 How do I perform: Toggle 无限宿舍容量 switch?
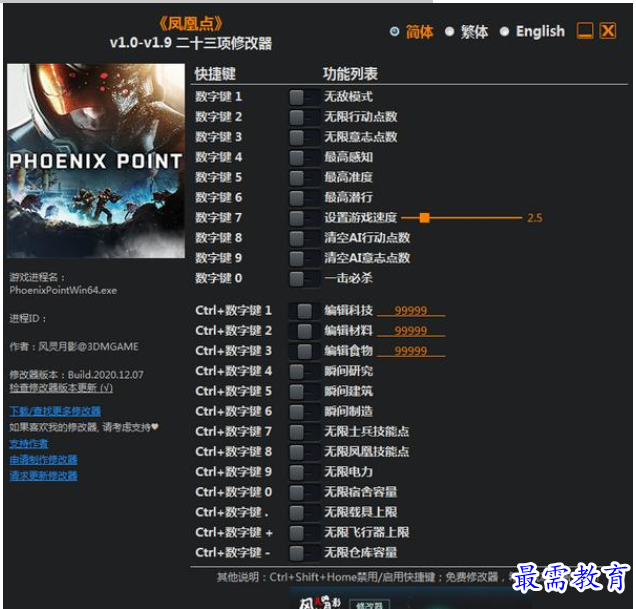tap(304, 493)
